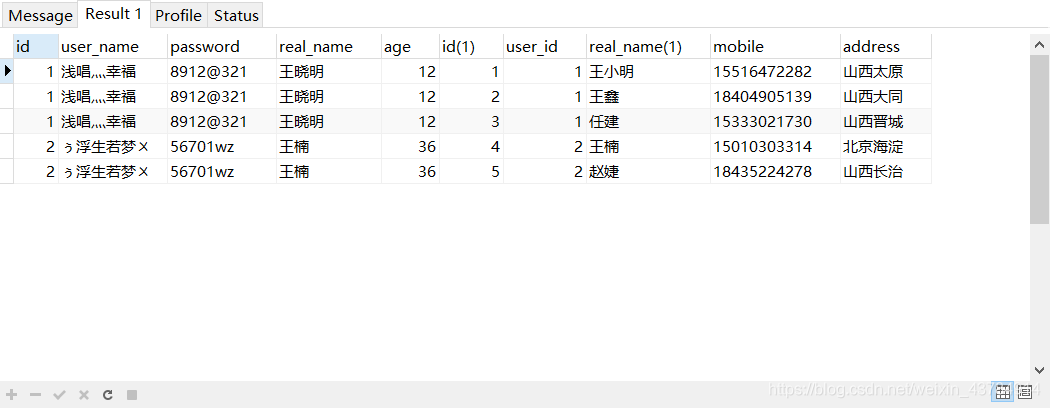Image resolution: width=1050 pixels, height=408 pixels.
Task: Click the id(1) column header
Action: pos(471,46)
